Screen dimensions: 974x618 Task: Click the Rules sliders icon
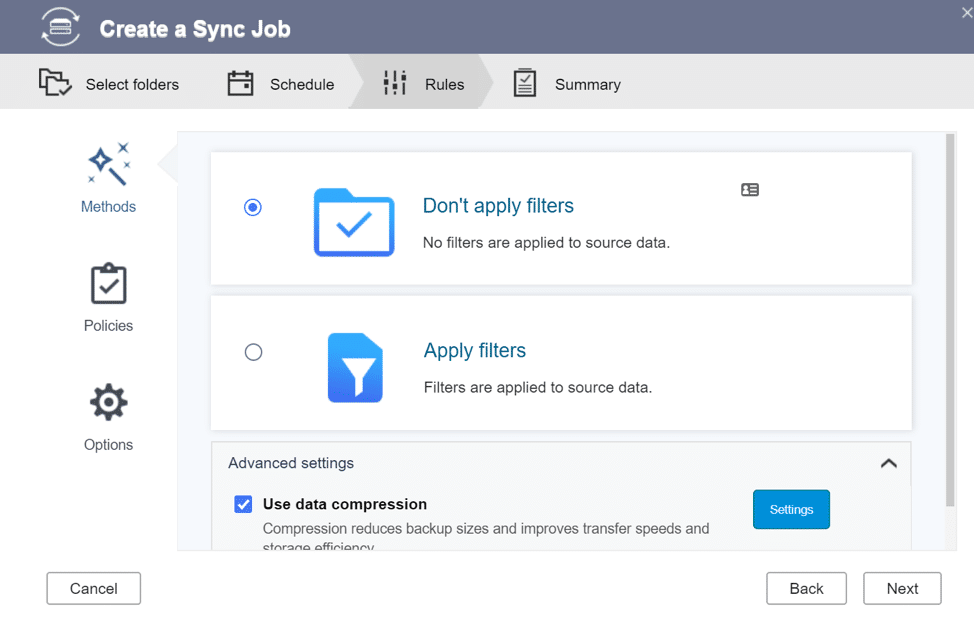(395, 83)
